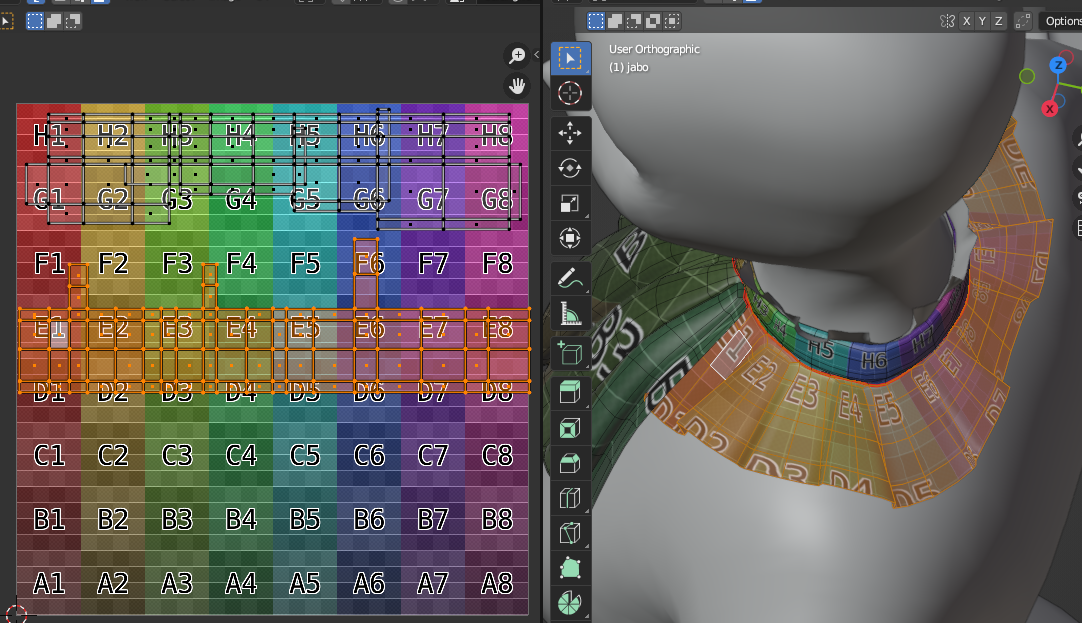
Task: Choose invert selection mode in 3D viewport header
Action: [653, 21]
